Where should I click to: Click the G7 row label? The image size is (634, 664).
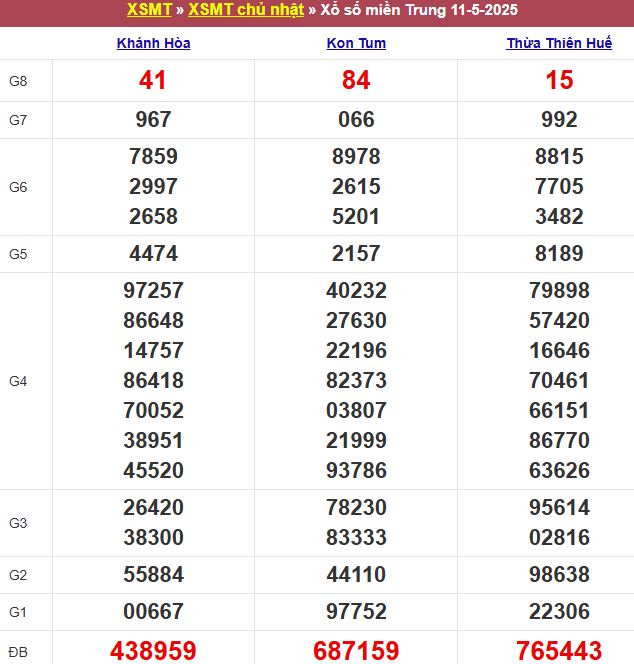[18, 120]
